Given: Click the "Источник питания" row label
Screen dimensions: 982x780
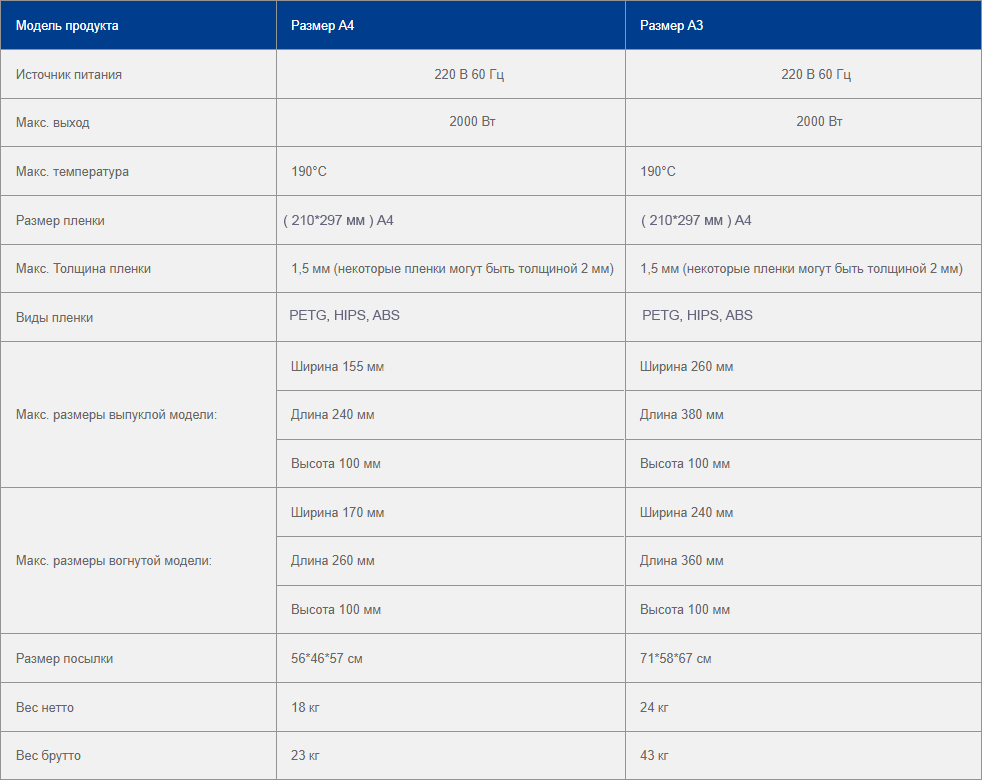Looking at the screenshot, I should click(69, 75).
